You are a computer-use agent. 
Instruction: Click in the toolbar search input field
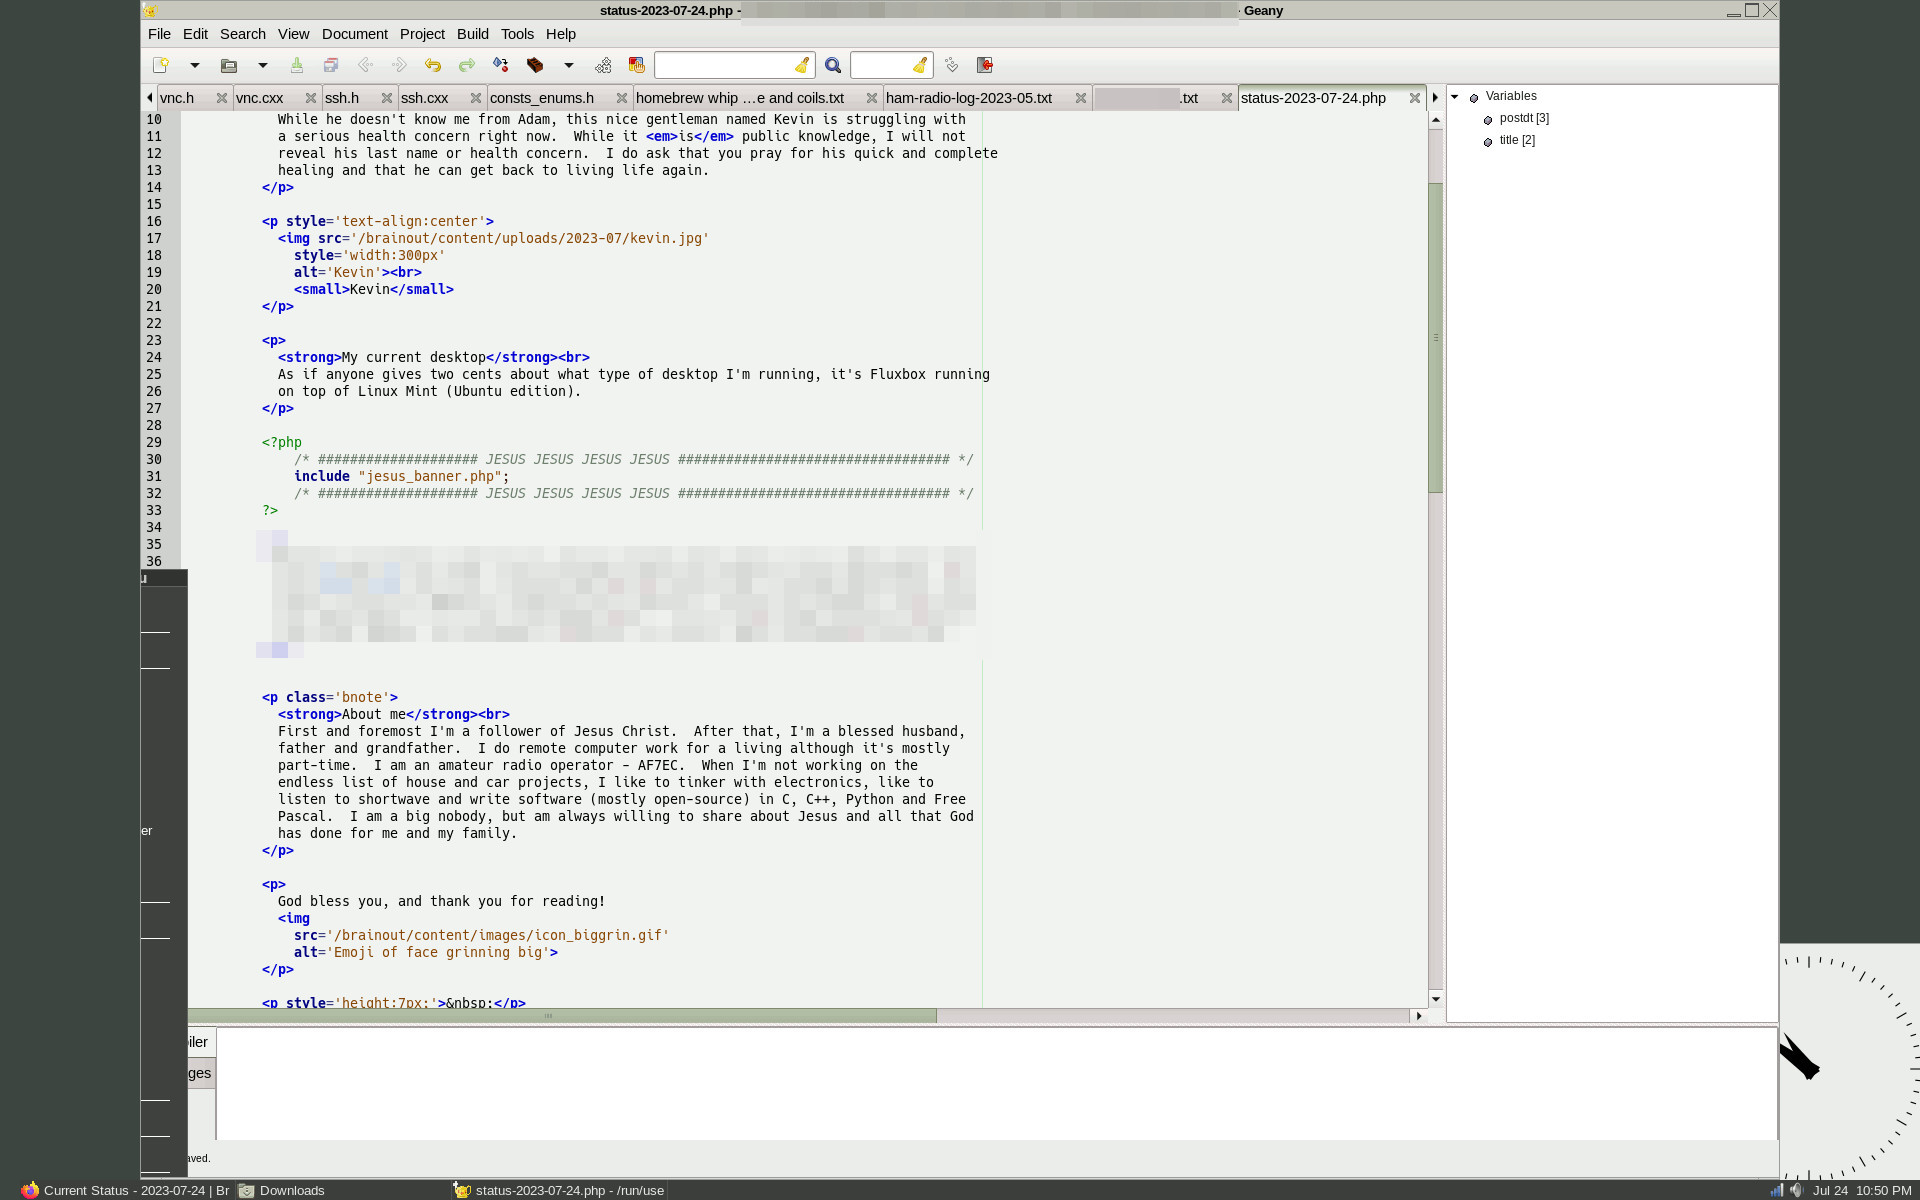(725, 65)
